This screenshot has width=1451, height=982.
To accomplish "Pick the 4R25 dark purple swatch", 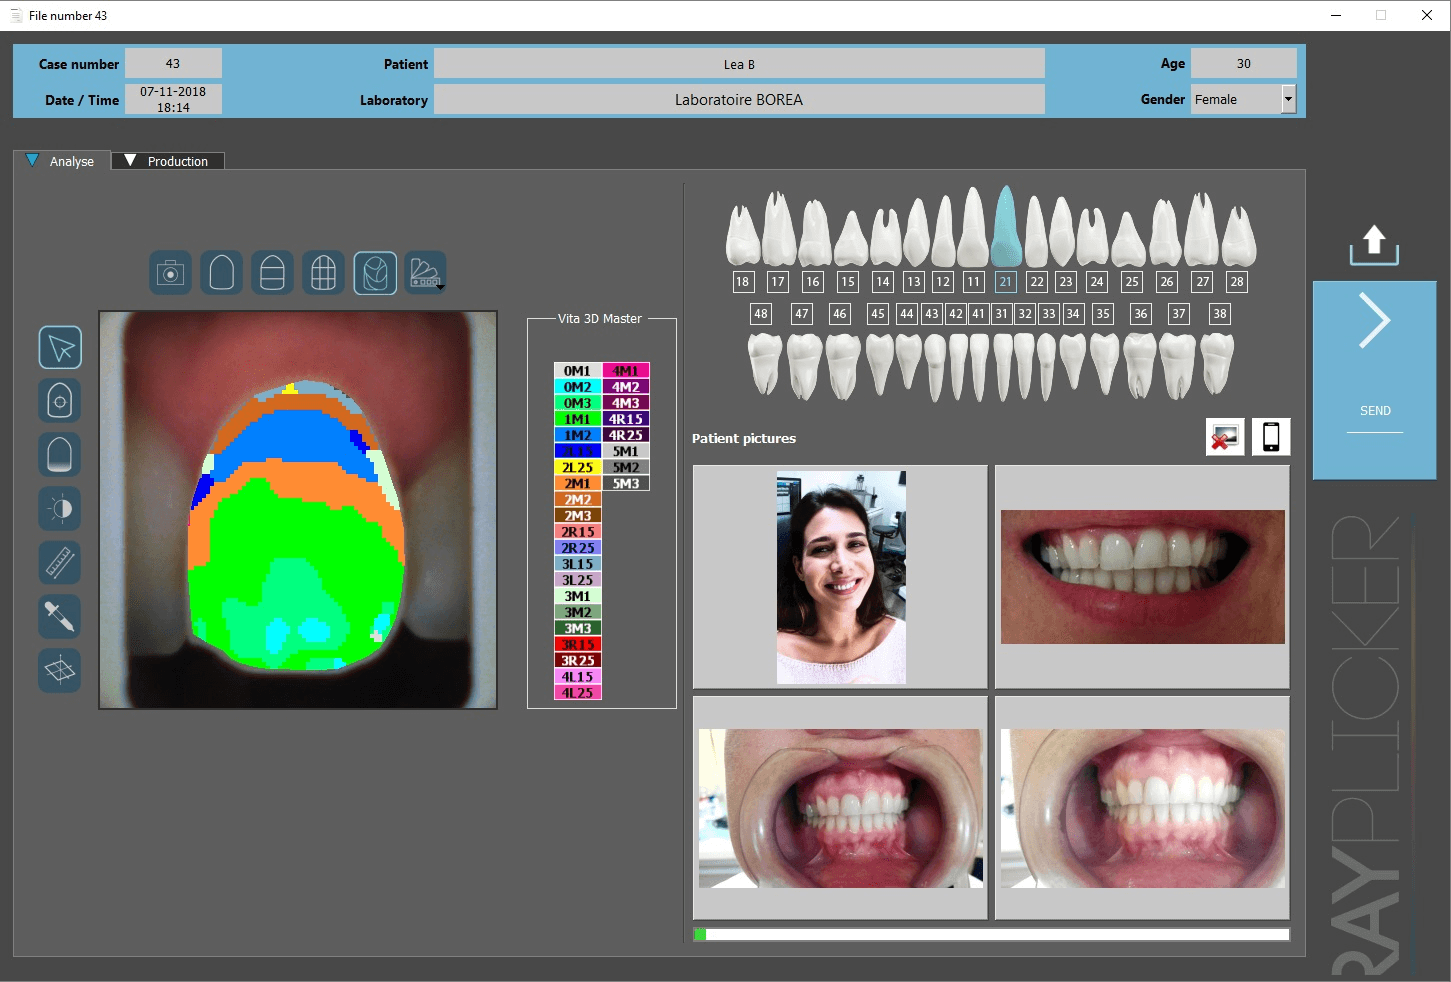I will pos(626,435).
